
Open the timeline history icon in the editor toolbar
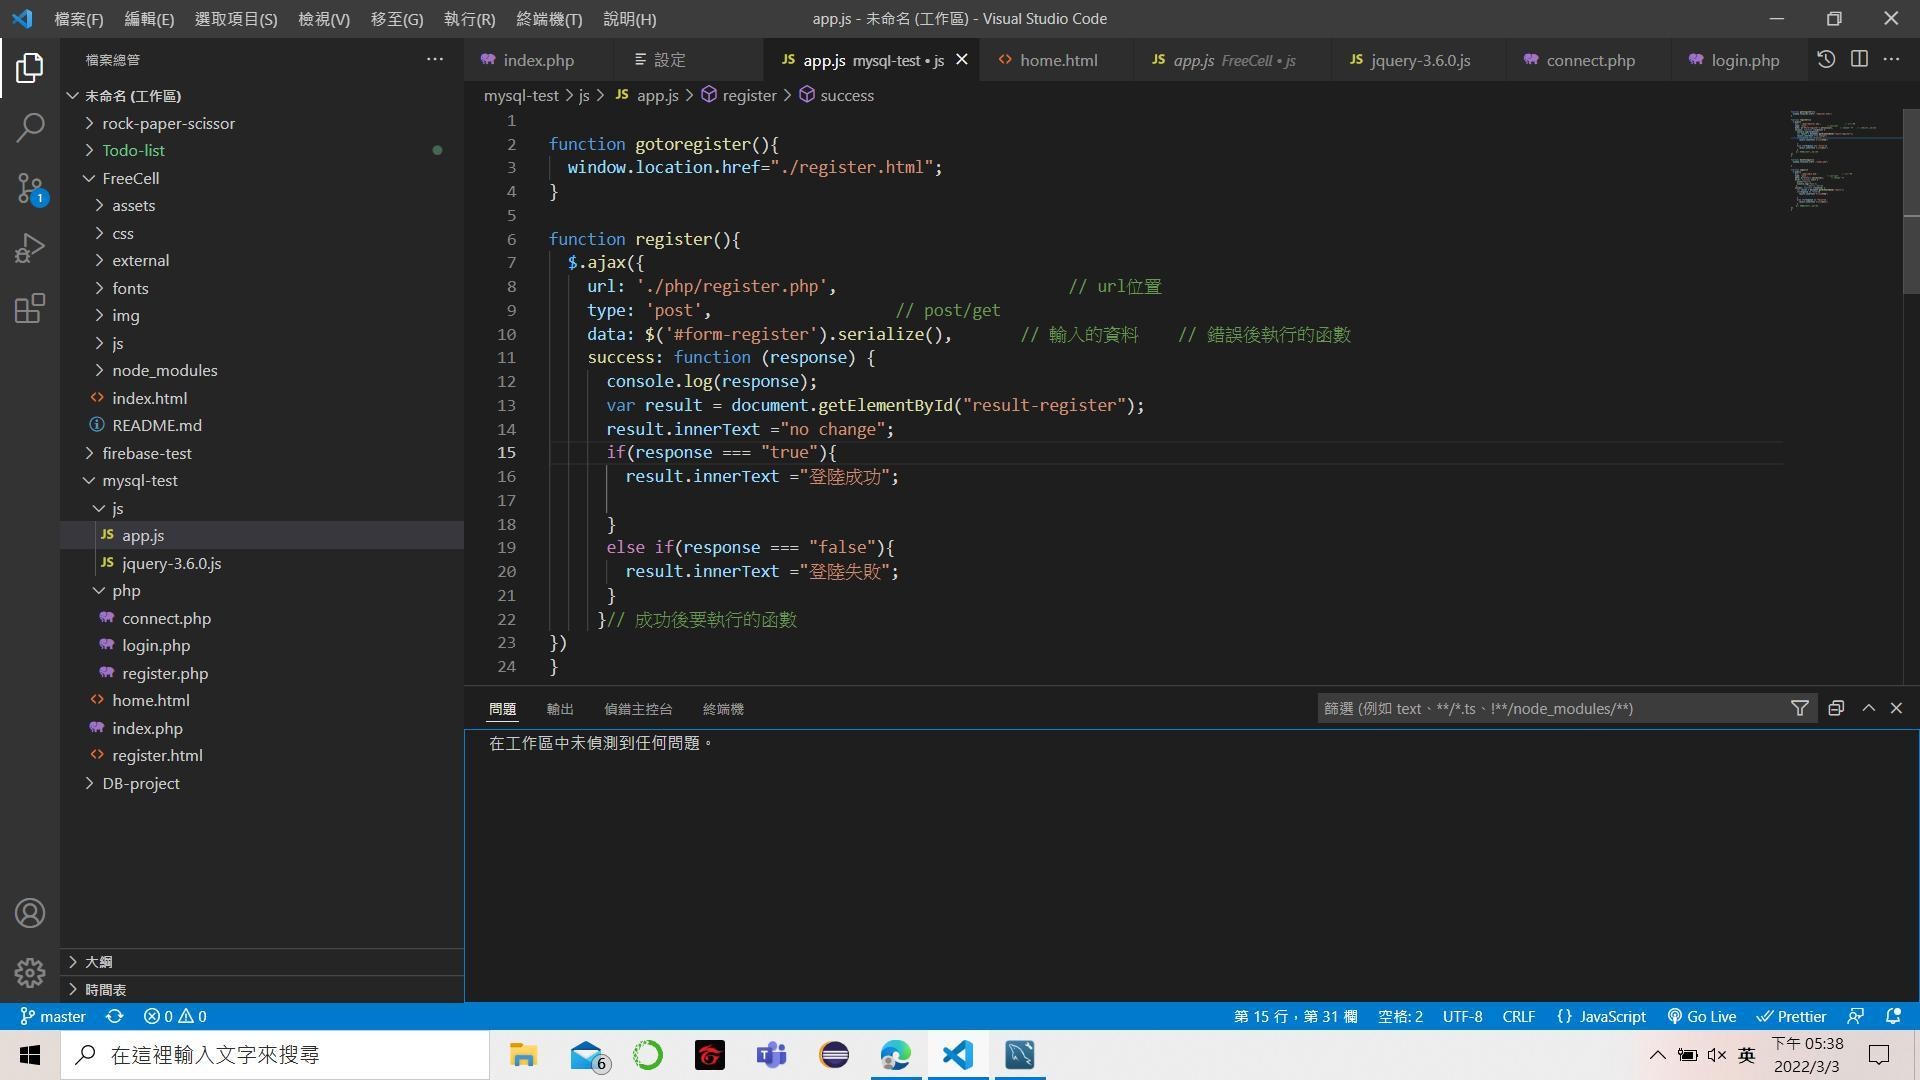tap(1826, 59)
